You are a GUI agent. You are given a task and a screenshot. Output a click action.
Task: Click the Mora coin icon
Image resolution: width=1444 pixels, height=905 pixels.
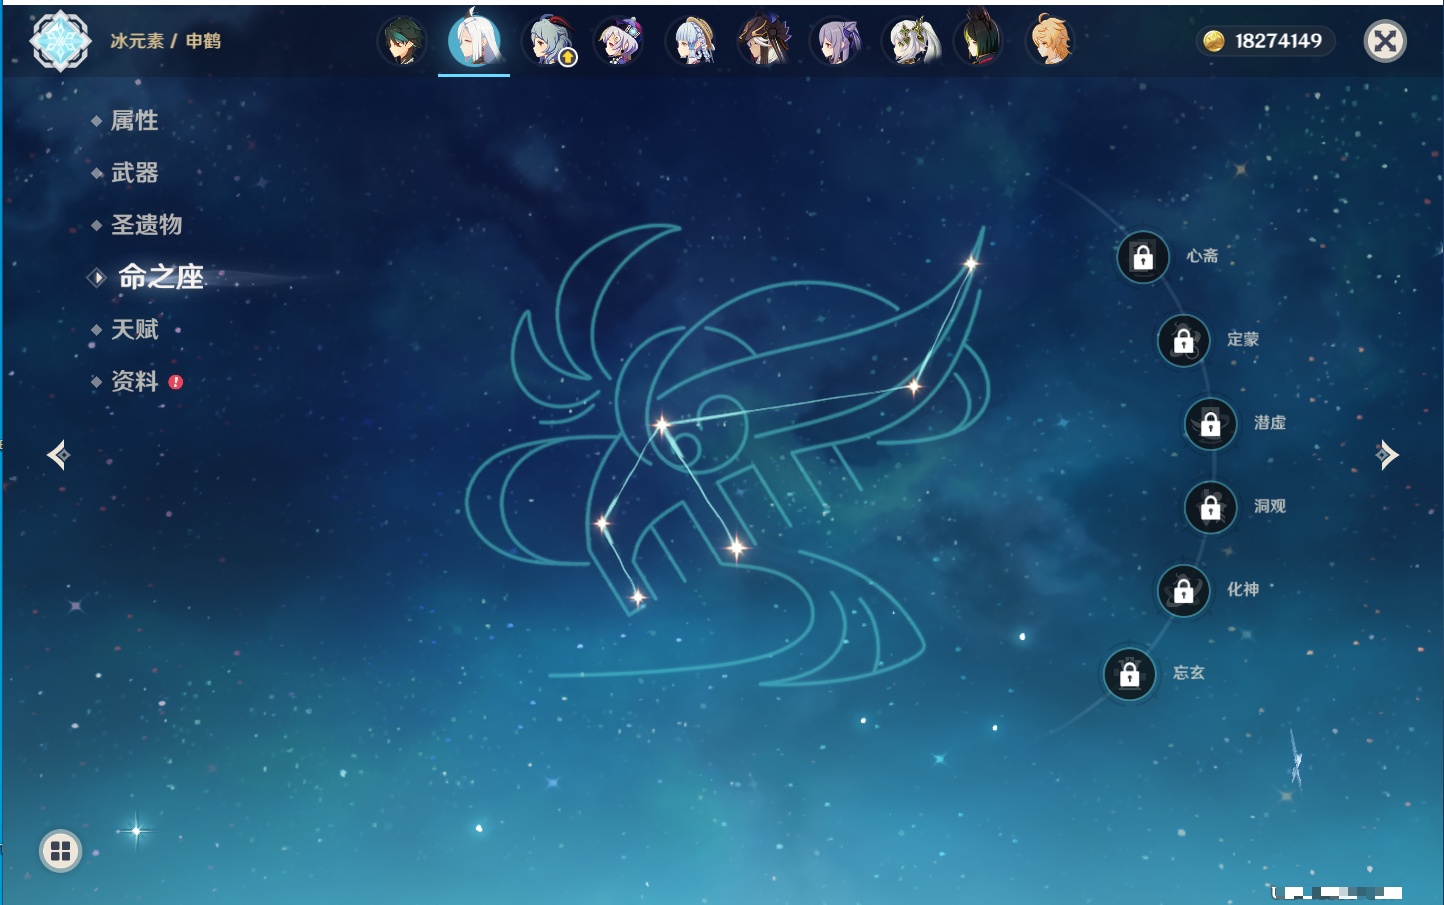tap(1213, 41)
